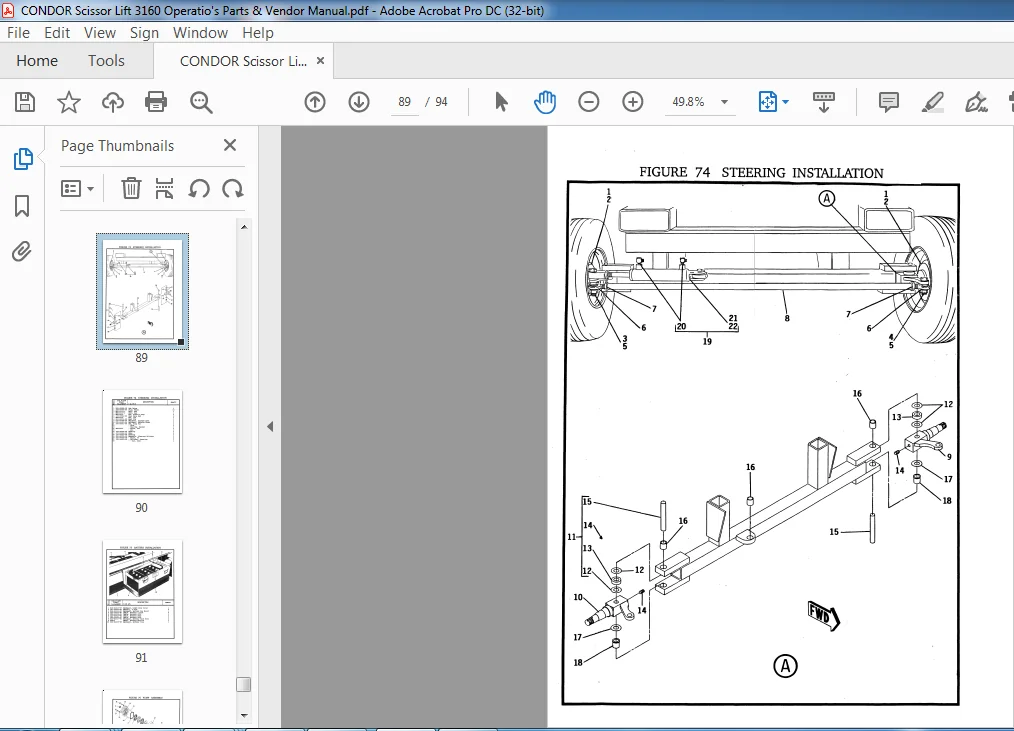Print the file with the printer icon
The height and width of the screenshot is (731, 1014).
(156, 102)
